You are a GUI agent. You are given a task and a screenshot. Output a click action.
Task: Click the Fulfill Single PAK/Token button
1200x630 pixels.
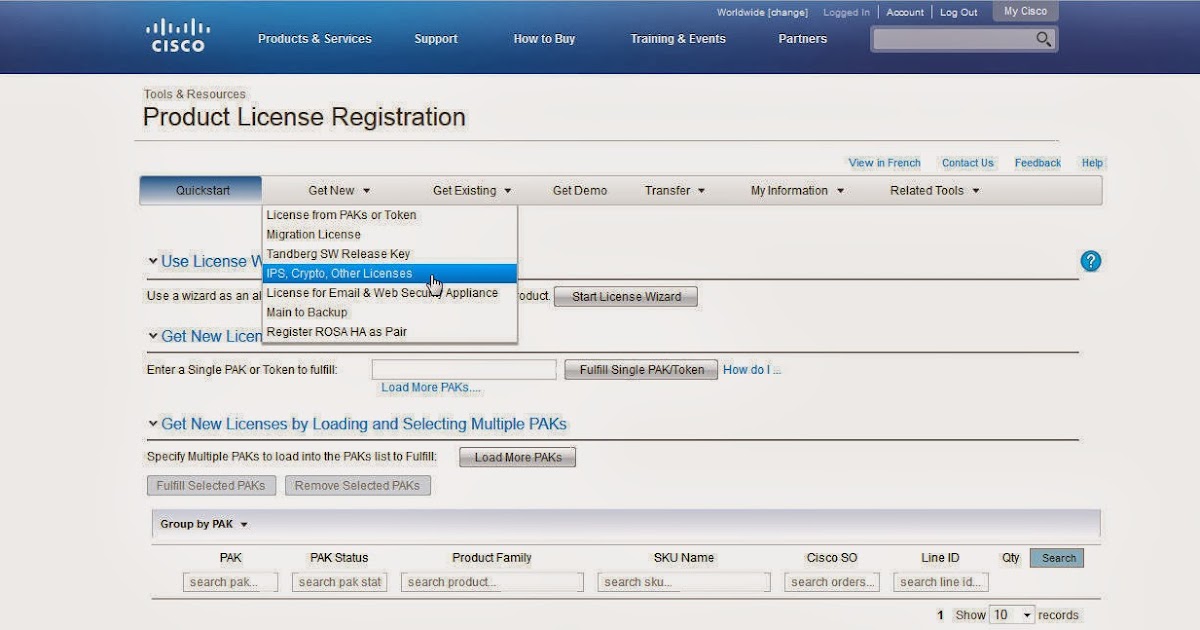coord(641,370)
